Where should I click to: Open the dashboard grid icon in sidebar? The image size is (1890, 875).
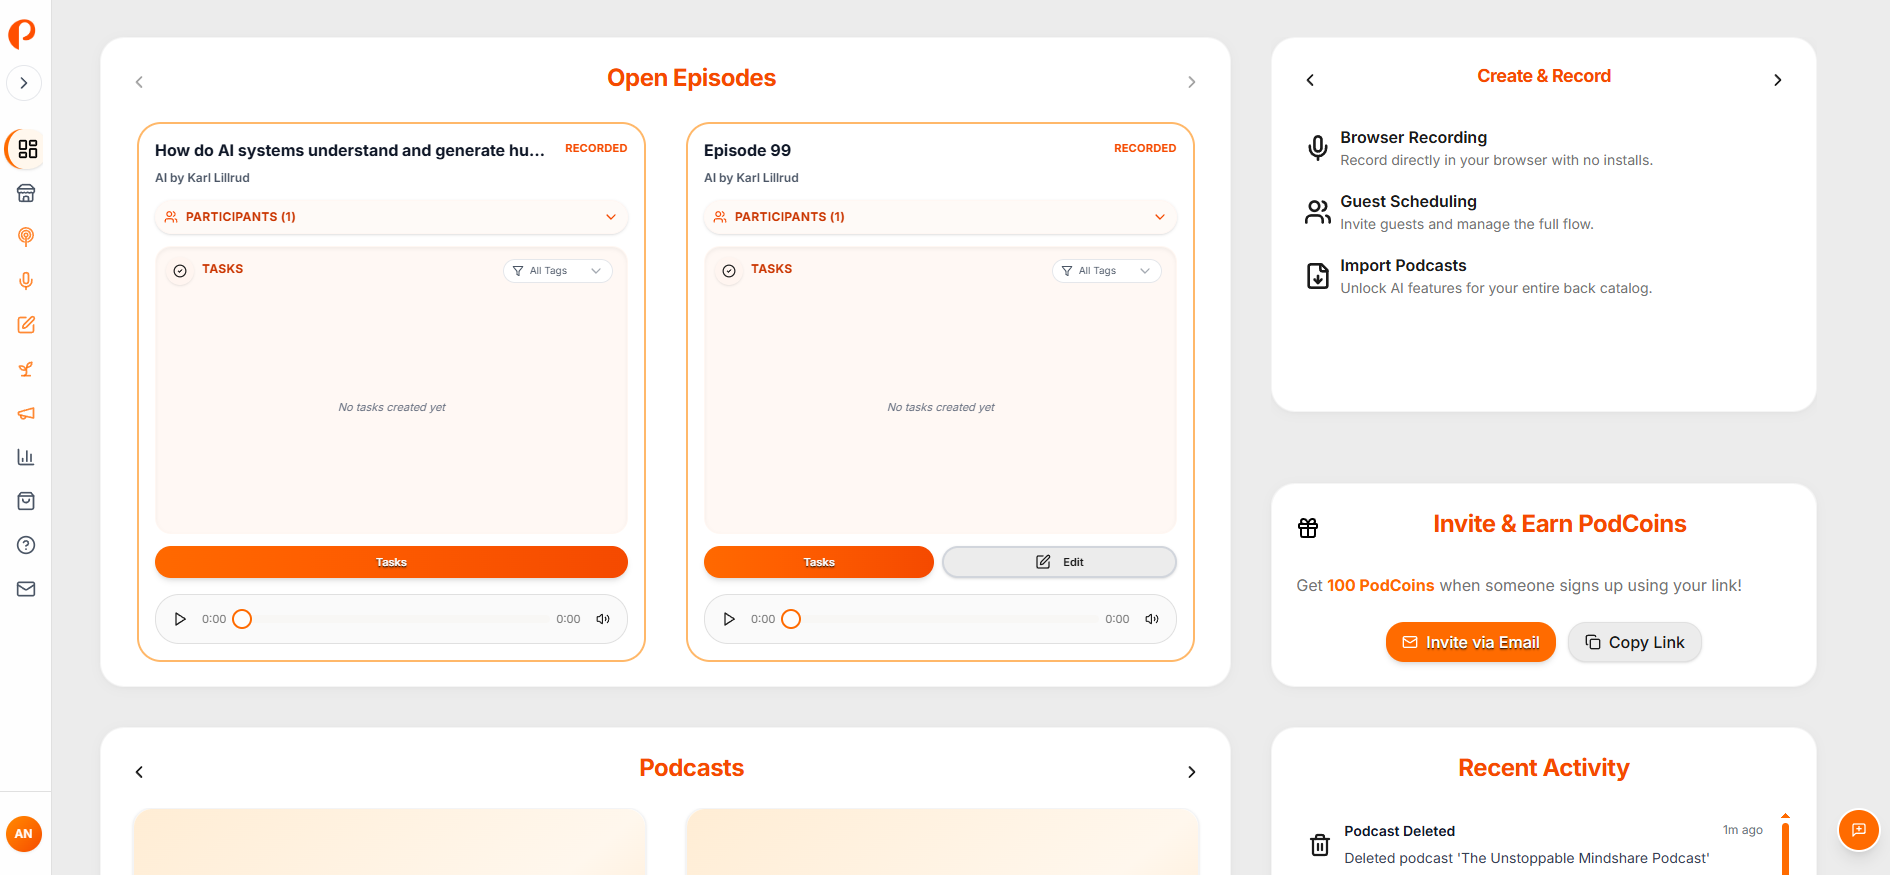point(27,149)
